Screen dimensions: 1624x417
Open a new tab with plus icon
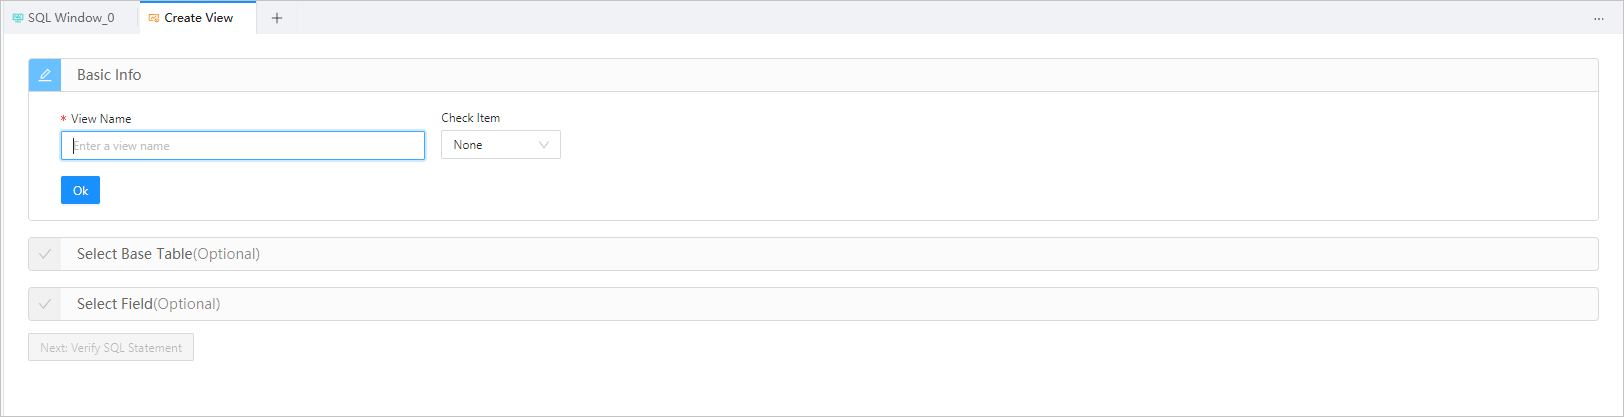click(x=277, y=18)
